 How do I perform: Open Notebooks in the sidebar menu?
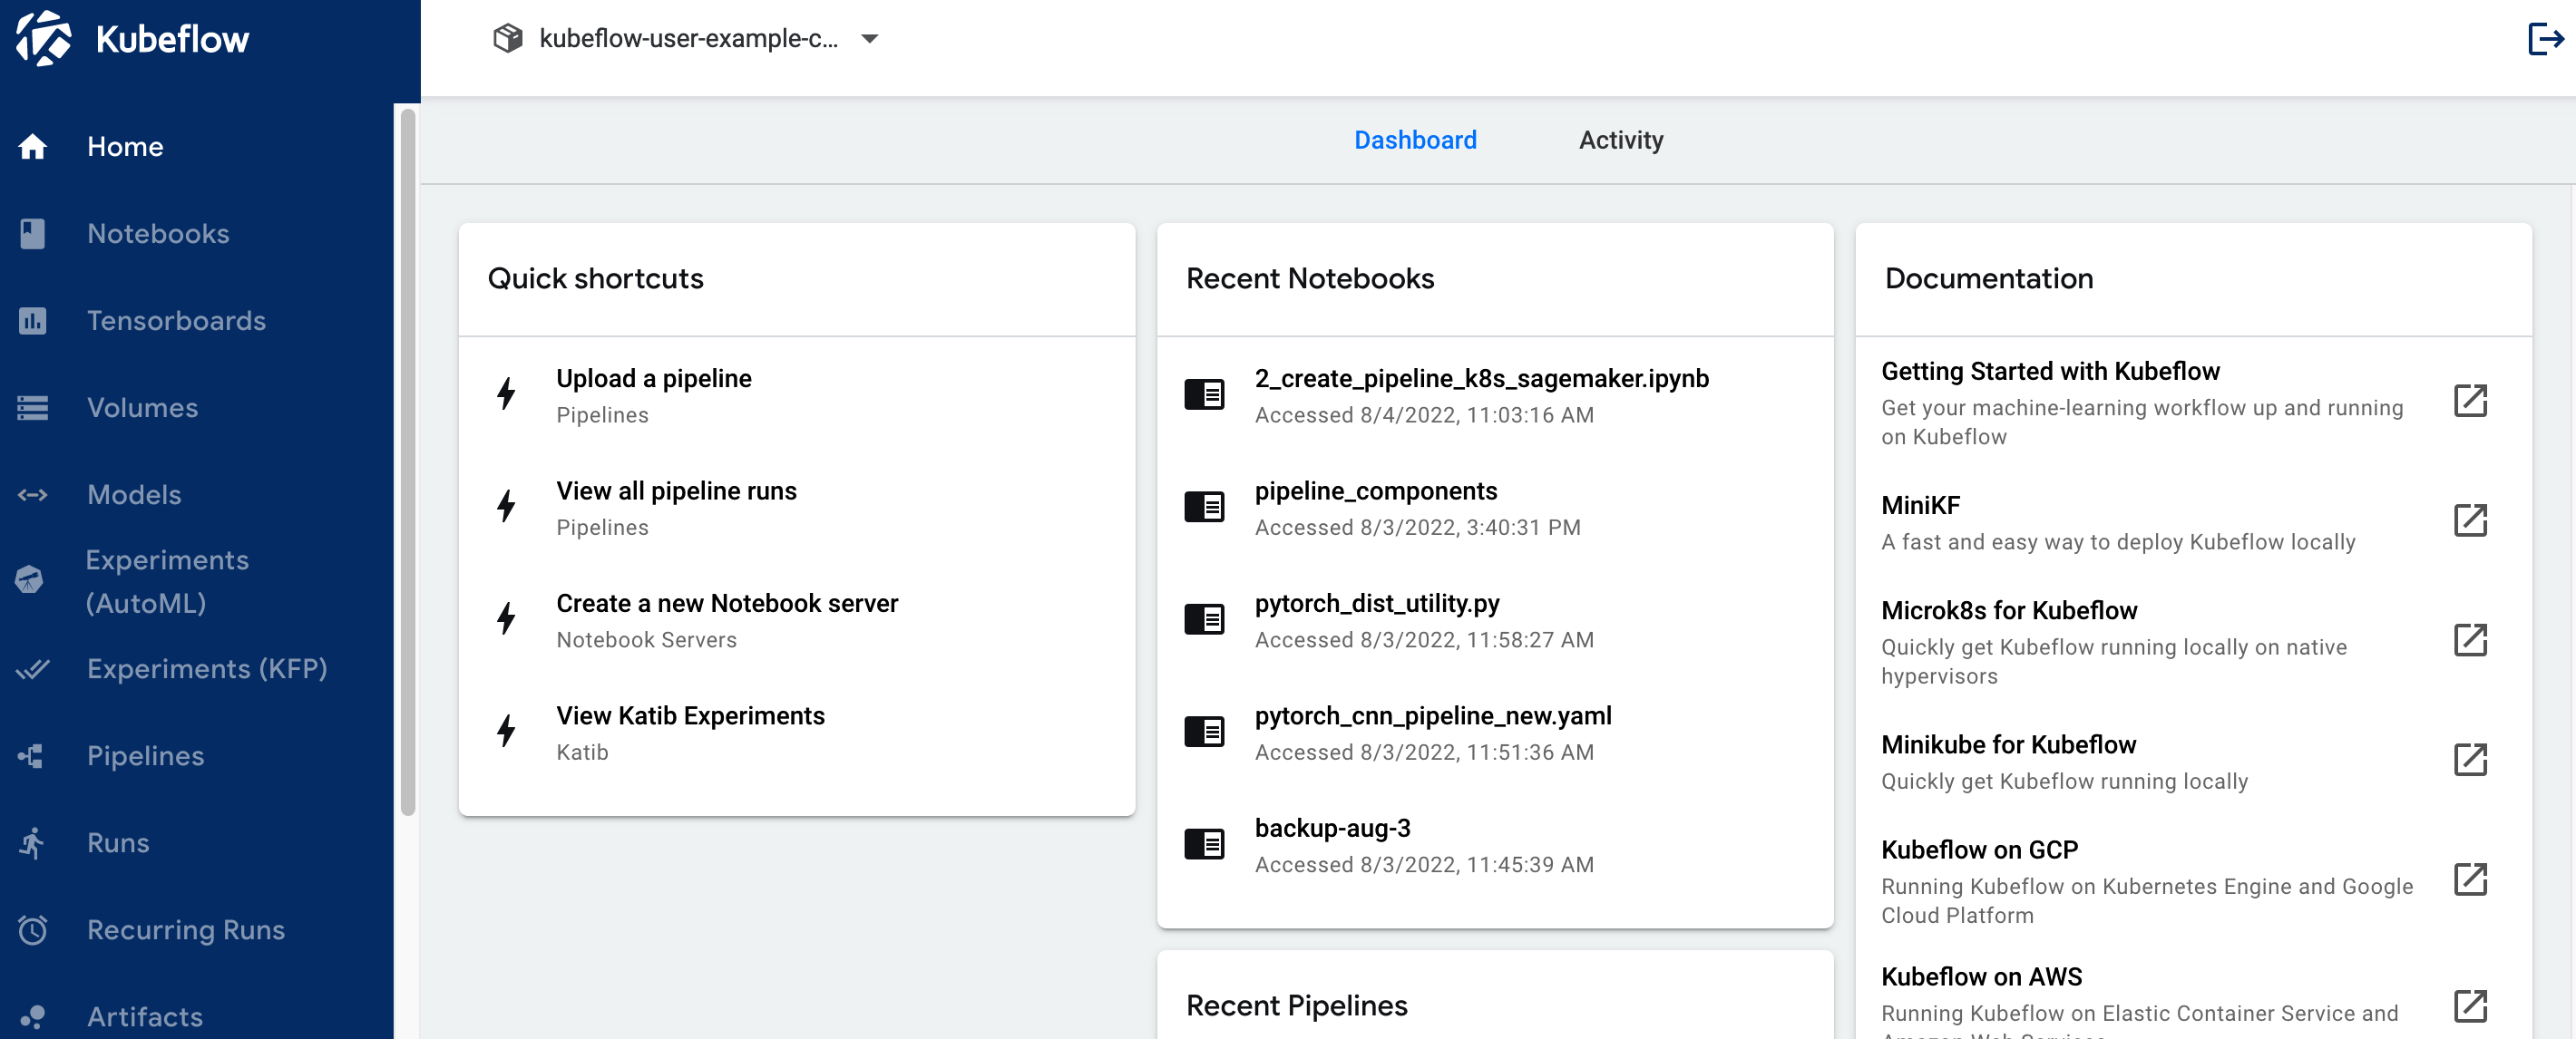[197, 234]
